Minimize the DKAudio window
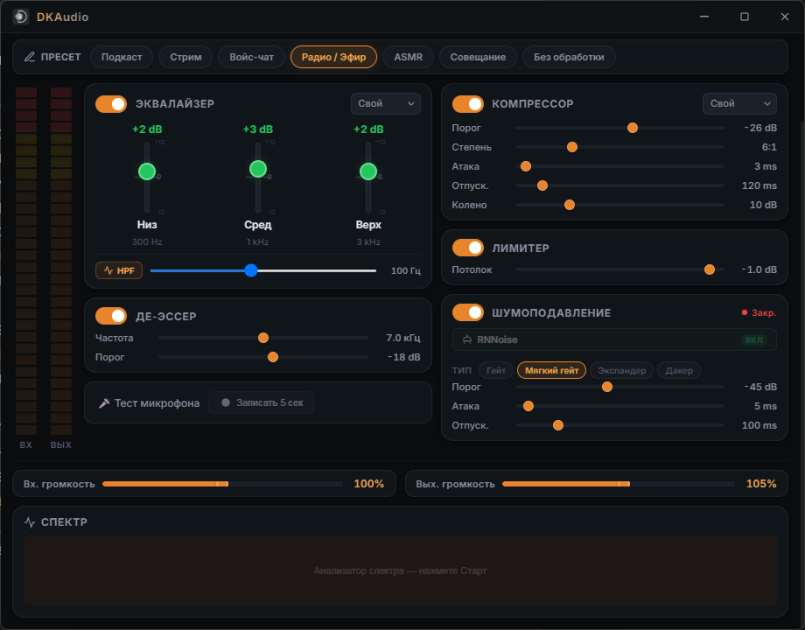Viewport: 805px width, 630px height. [704, 16]
